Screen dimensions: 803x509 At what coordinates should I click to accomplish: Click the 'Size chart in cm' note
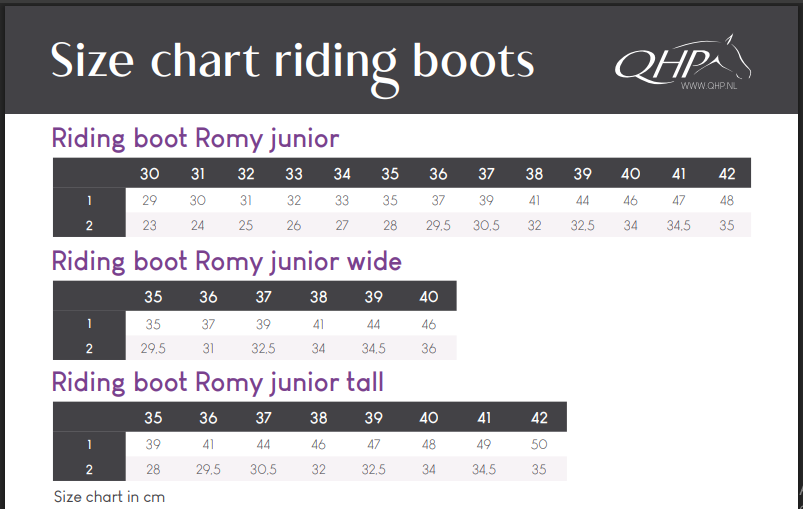(109, 496)
